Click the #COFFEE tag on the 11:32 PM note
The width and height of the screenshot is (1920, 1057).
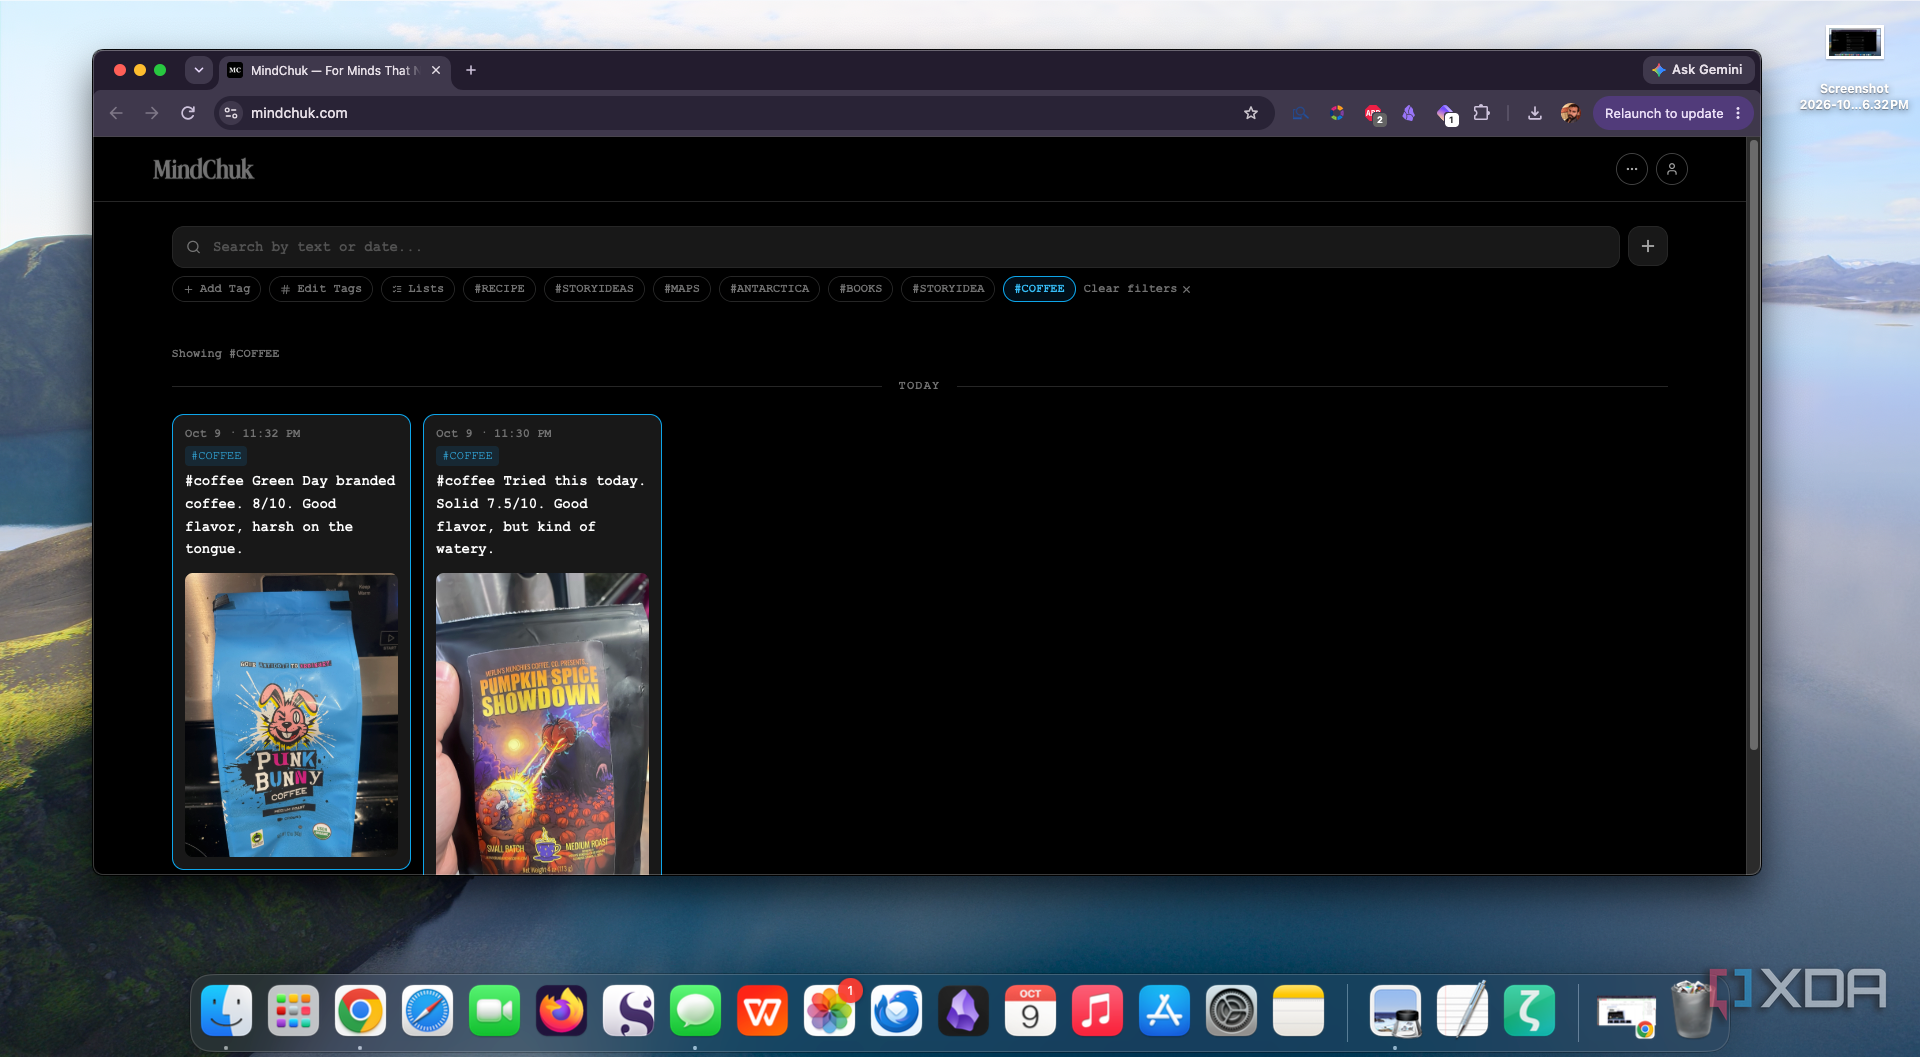216,456
